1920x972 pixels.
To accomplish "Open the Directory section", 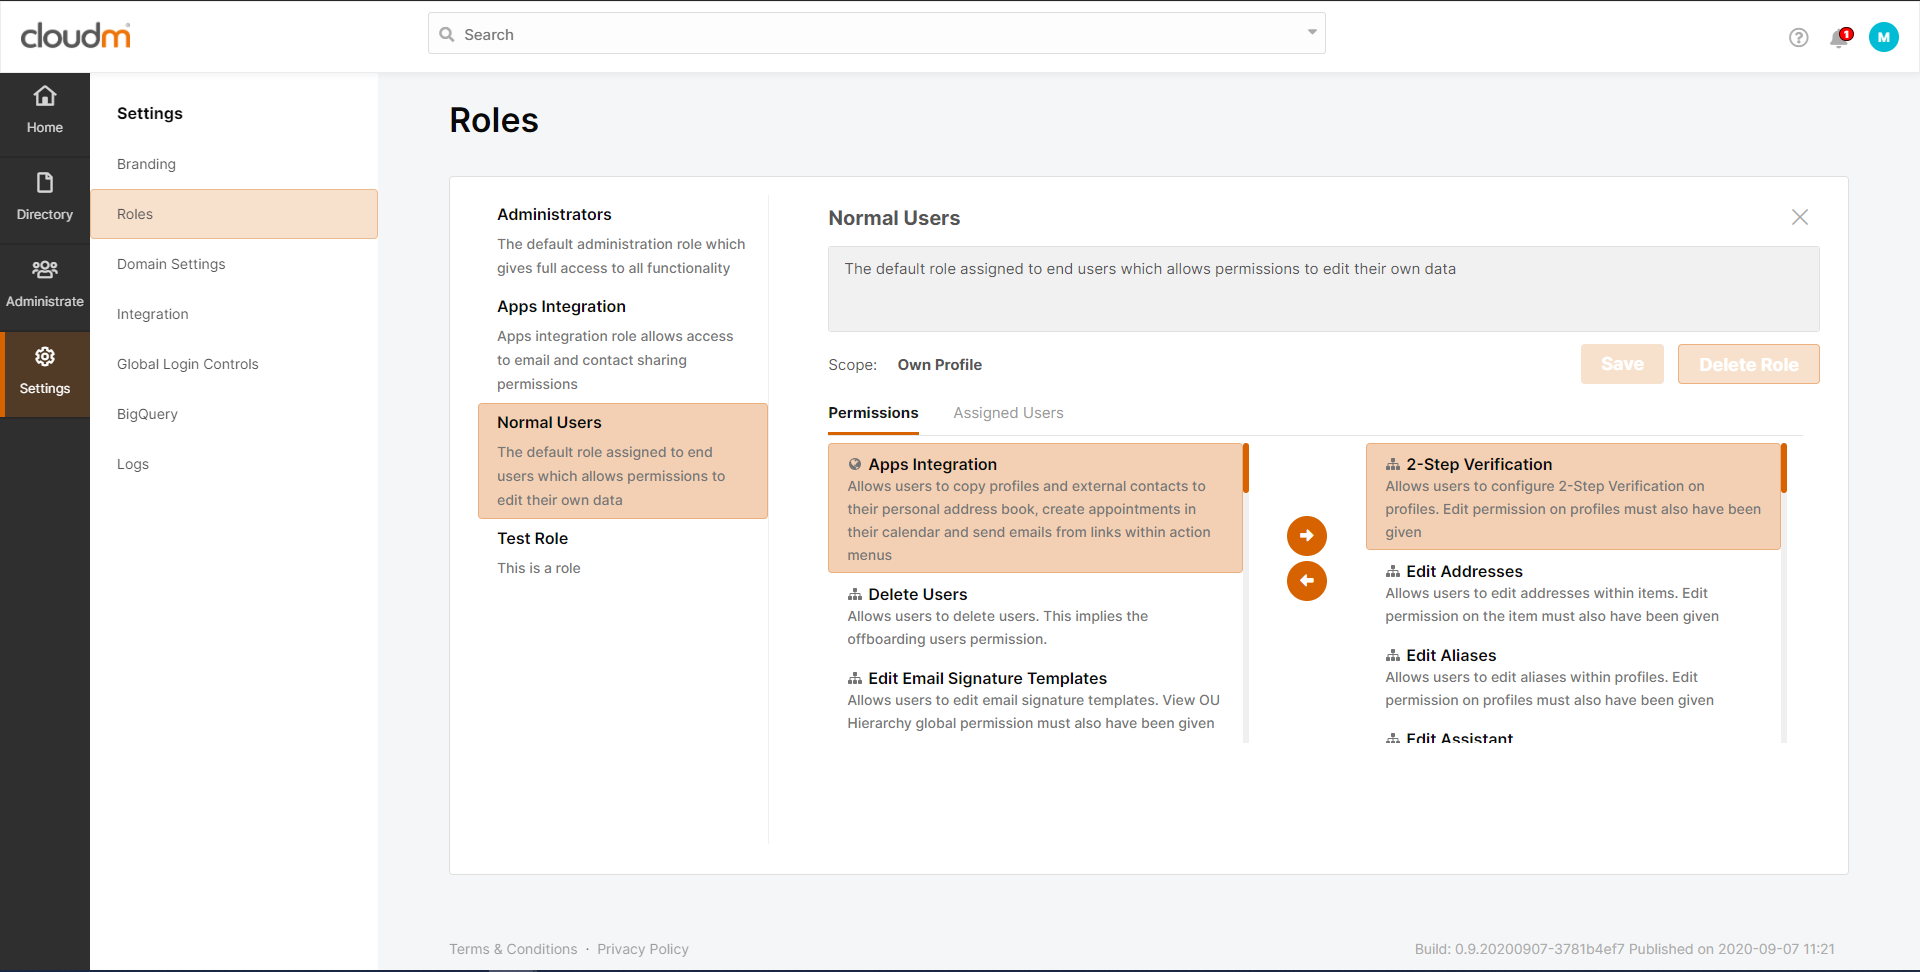I will 45,198.
